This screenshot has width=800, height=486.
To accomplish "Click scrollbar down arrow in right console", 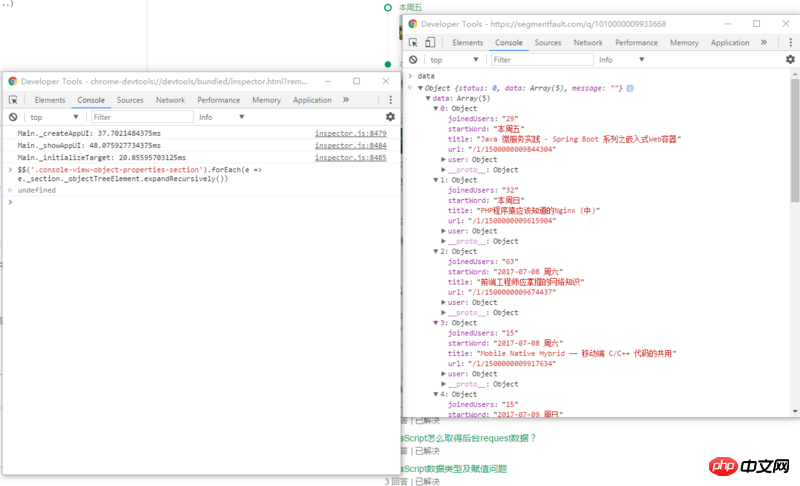I will coord(795,412).
